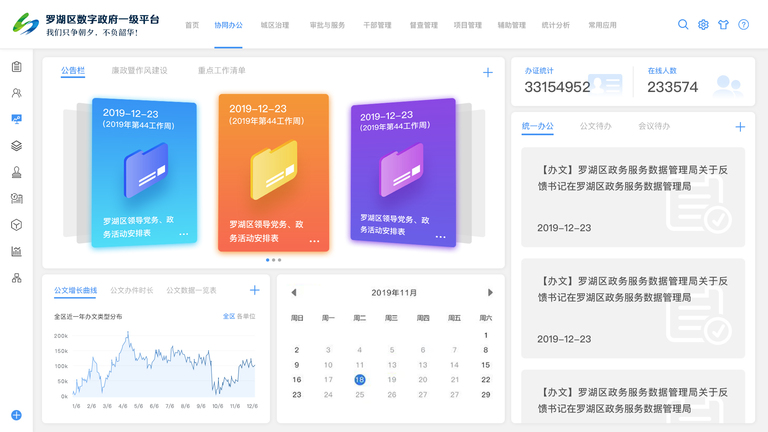Open 辅助管理 navigation item
This screenshot has height=432, width=768.
[x=512, y=25]
